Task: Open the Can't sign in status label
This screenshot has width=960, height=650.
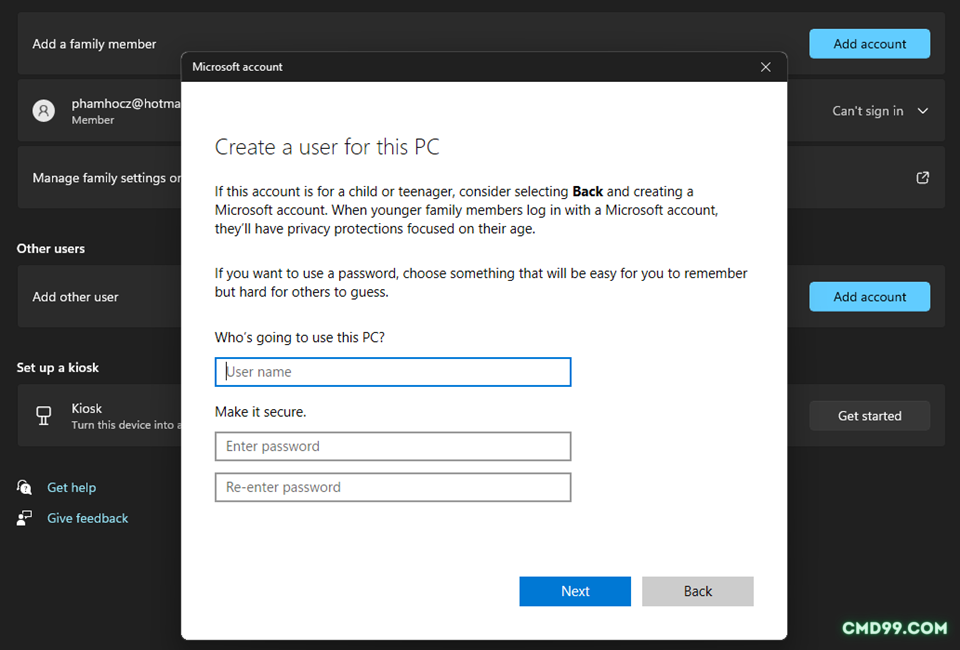Action: tap(868, 111)
